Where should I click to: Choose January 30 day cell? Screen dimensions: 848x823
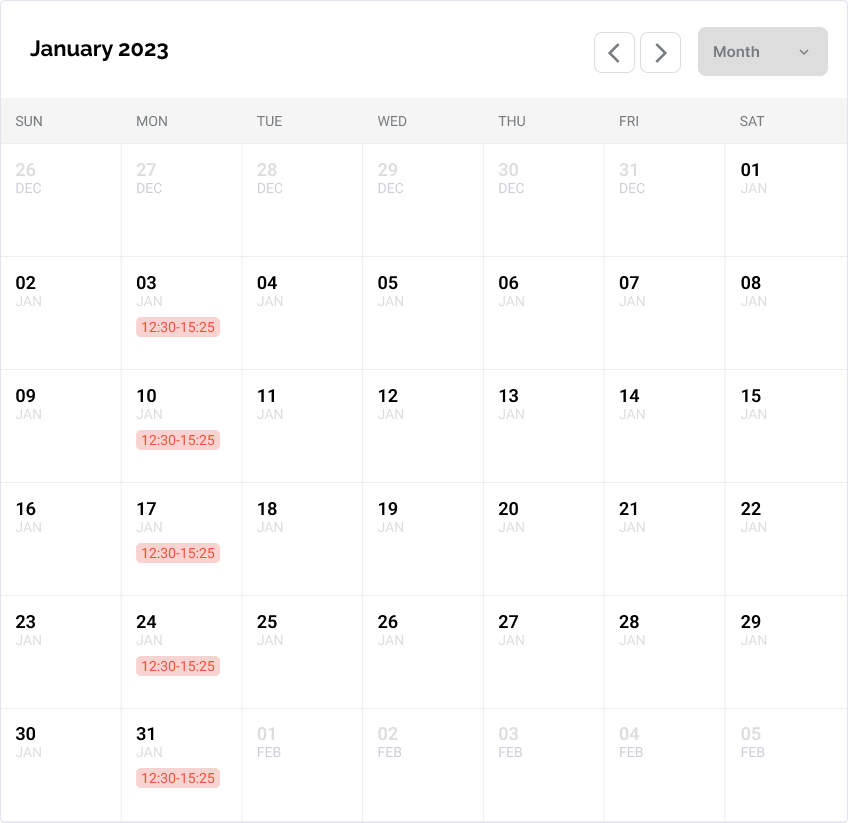(60, 764)
